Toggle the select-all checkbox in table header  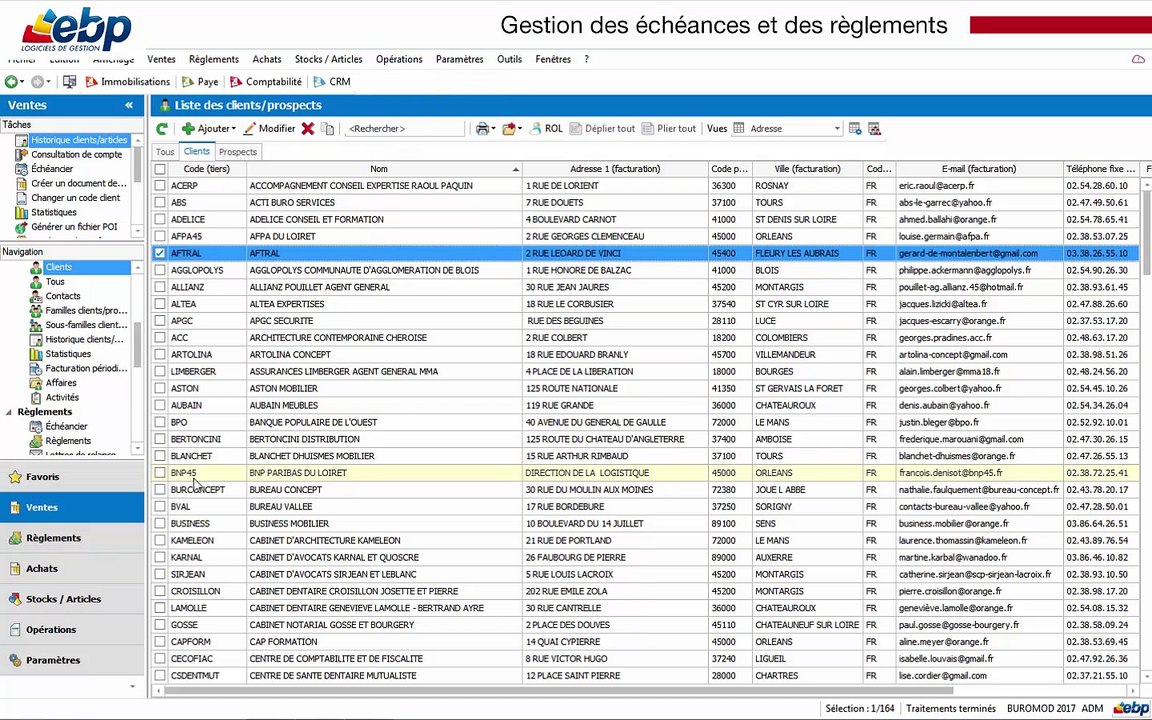[160, 169]
